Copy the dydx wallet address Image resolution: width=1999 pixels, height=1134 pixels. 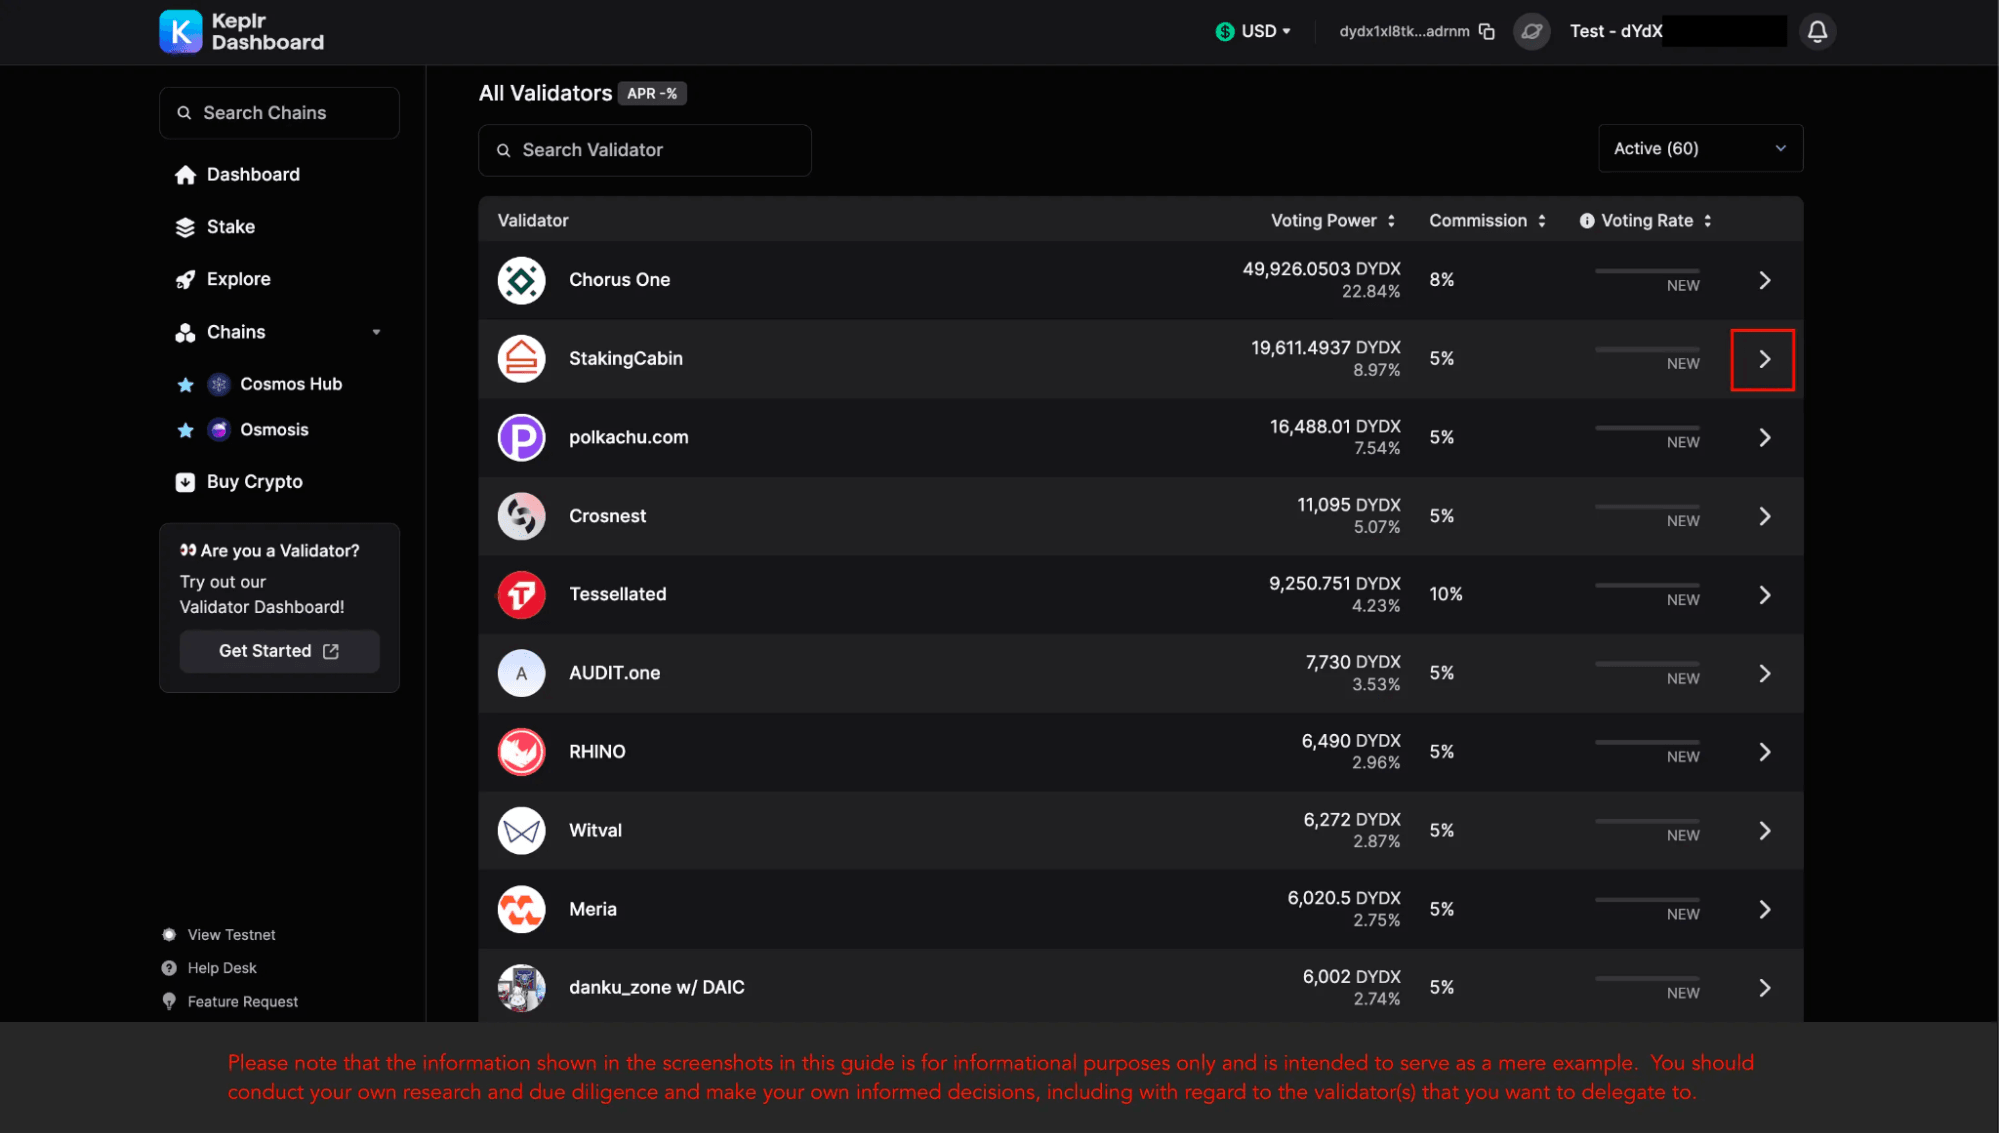(x=1487, y=31)
